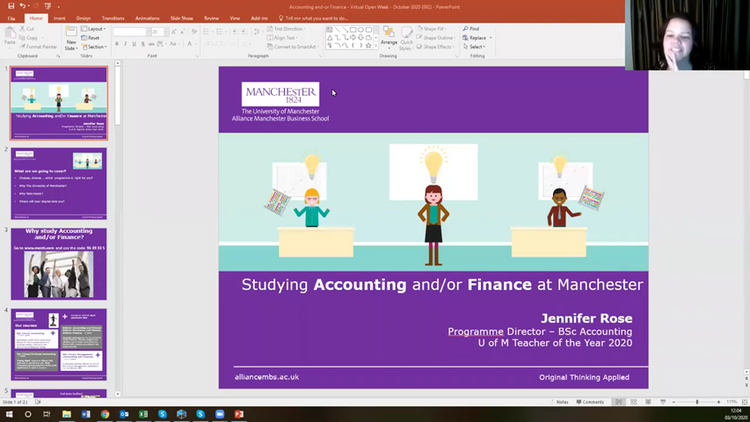Switch to the Transitions ribbon tab
This screenshot has height=422, width=750.
point(113,18)
